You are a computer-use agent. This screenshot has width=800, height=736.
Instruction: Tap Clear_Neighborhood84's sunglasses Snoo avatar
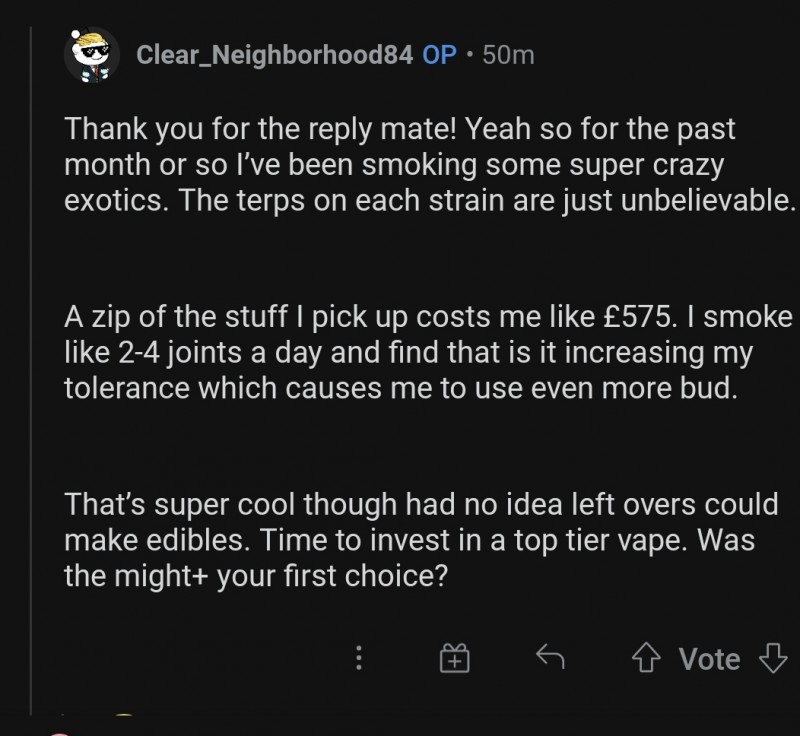(x=93, y=55)
